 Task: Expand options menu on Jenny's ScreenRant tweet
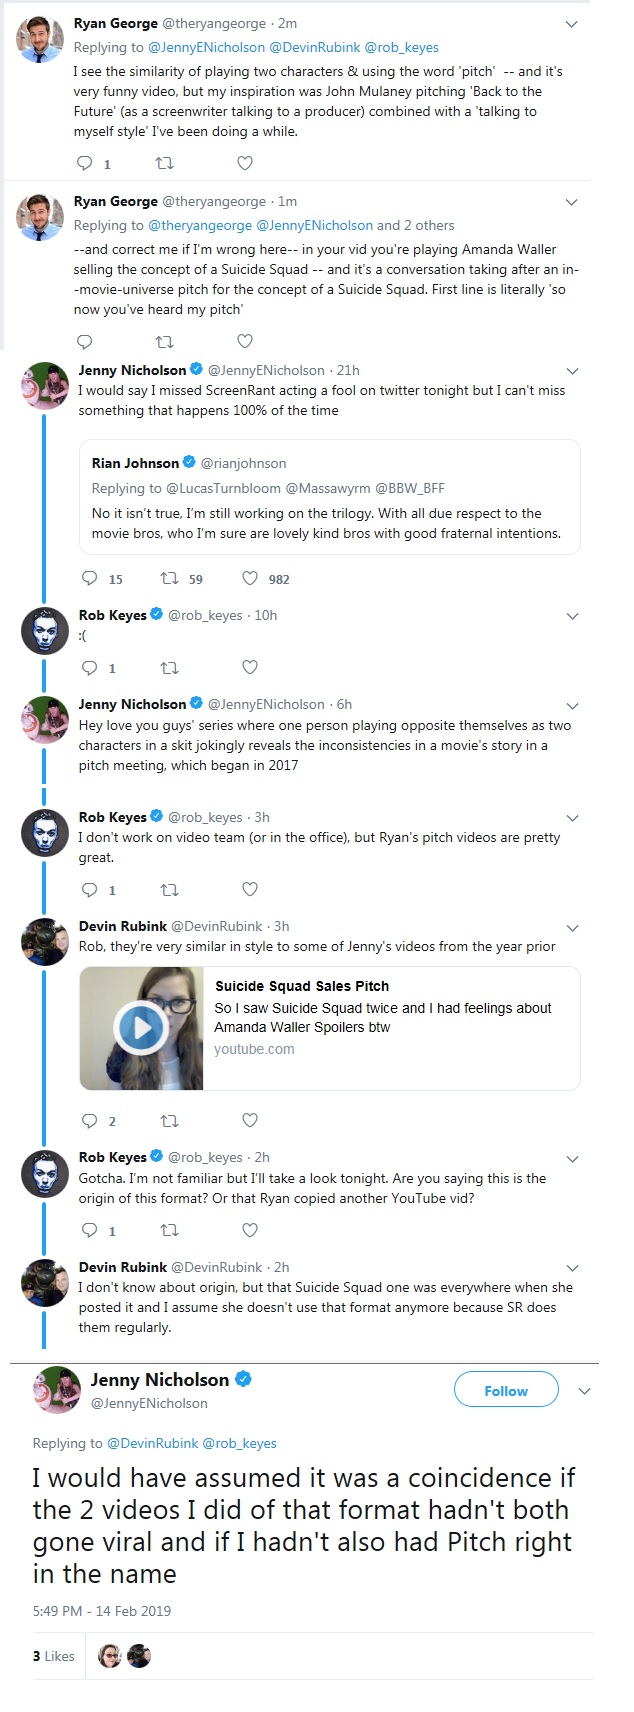[x=573, y=371]
